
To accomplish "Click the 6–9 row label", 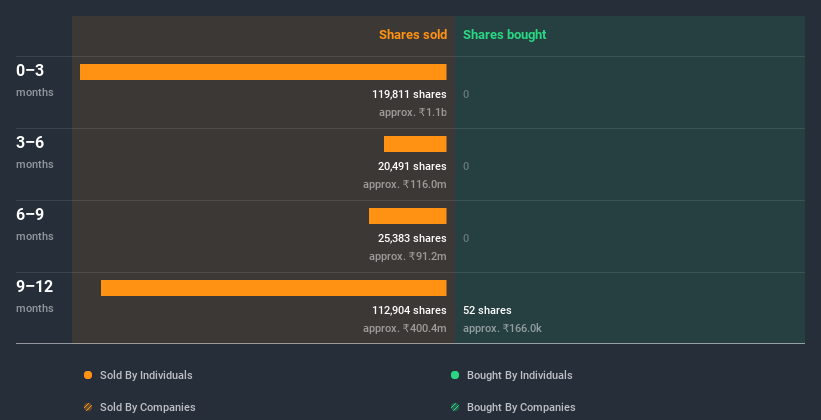I will [30, 214].
